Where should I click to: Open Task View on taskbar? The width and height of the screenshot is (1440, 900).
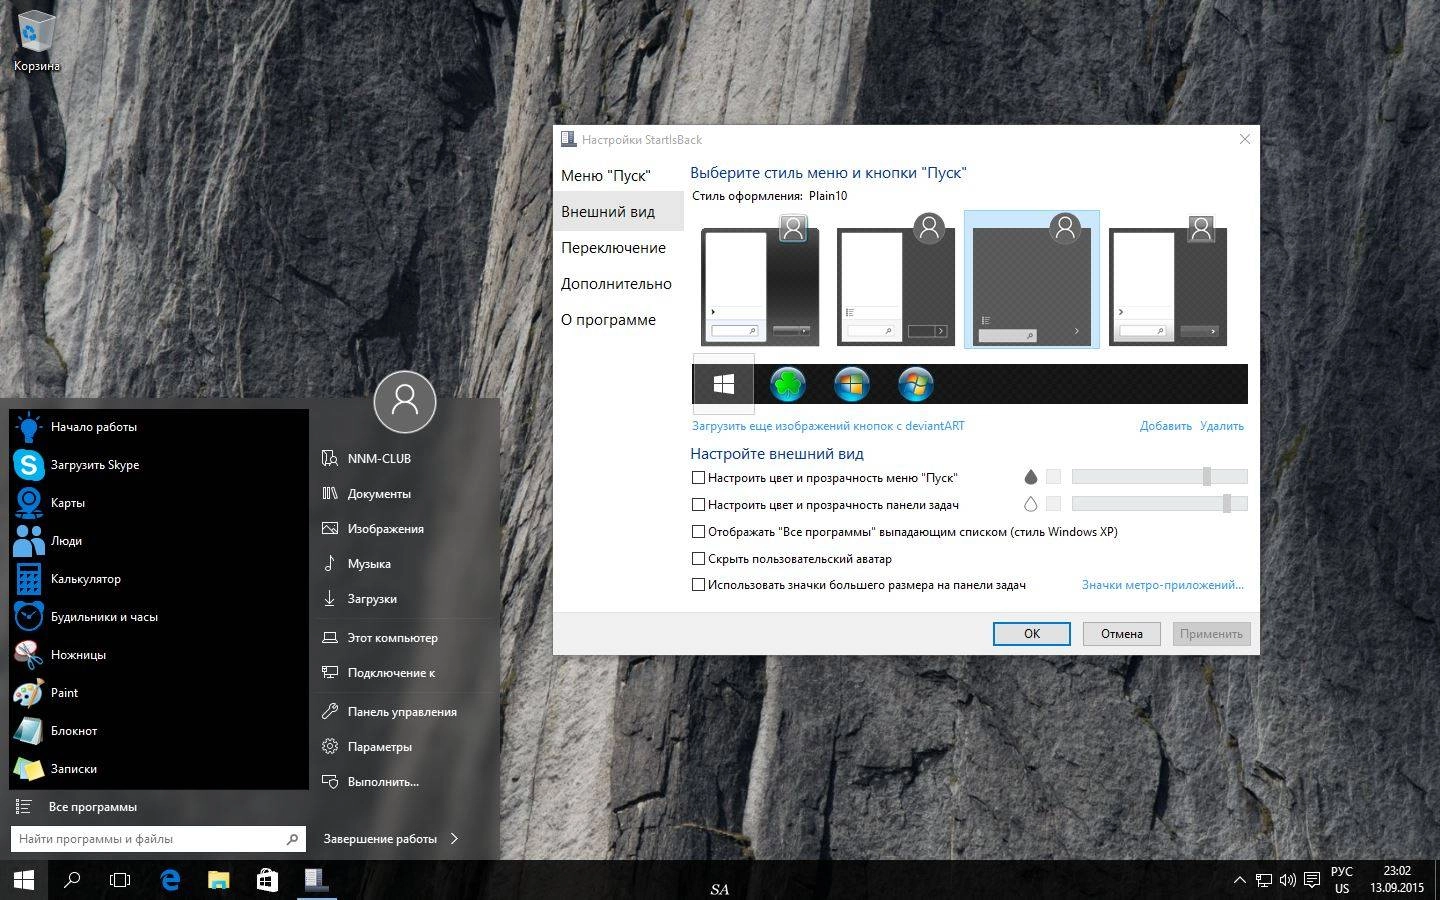[120, 880]
